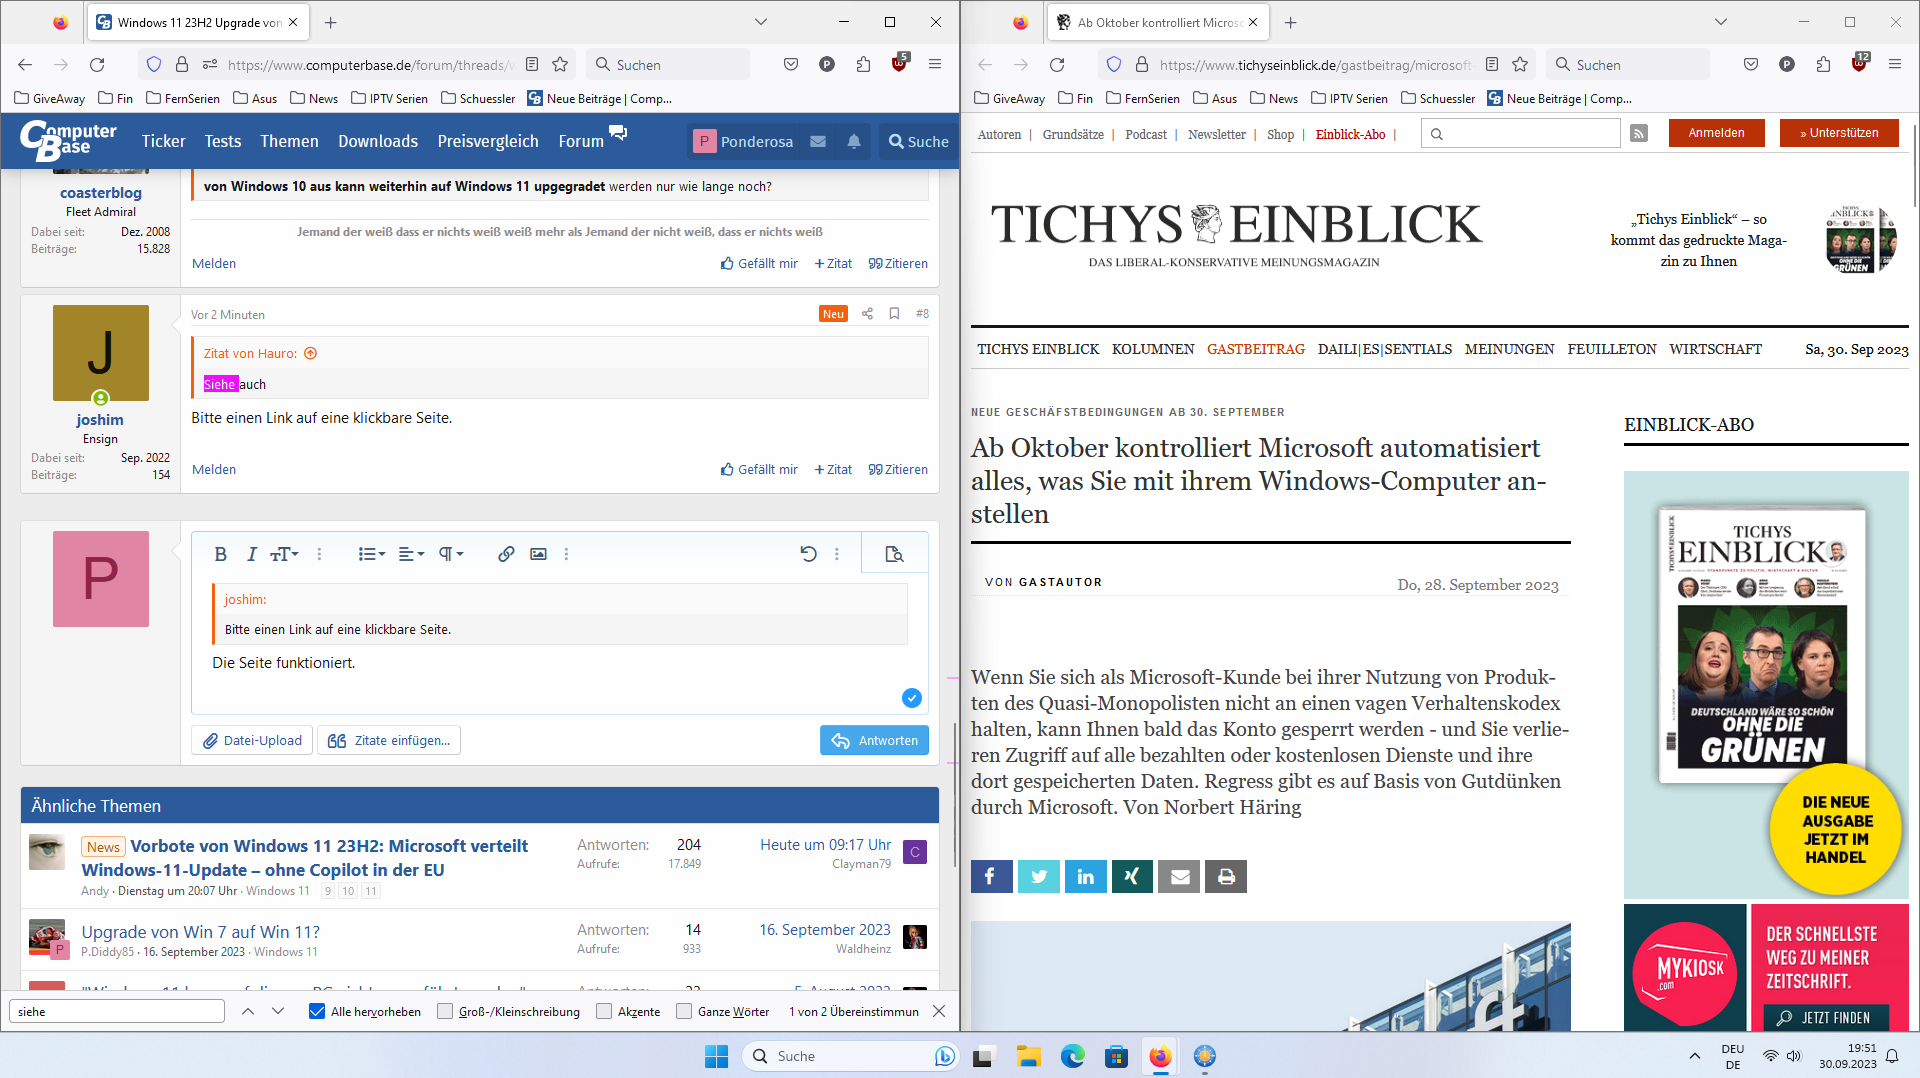
Task: Share the article on LinkedIn
Action: pyautogui.click(x=1086, y=876)
